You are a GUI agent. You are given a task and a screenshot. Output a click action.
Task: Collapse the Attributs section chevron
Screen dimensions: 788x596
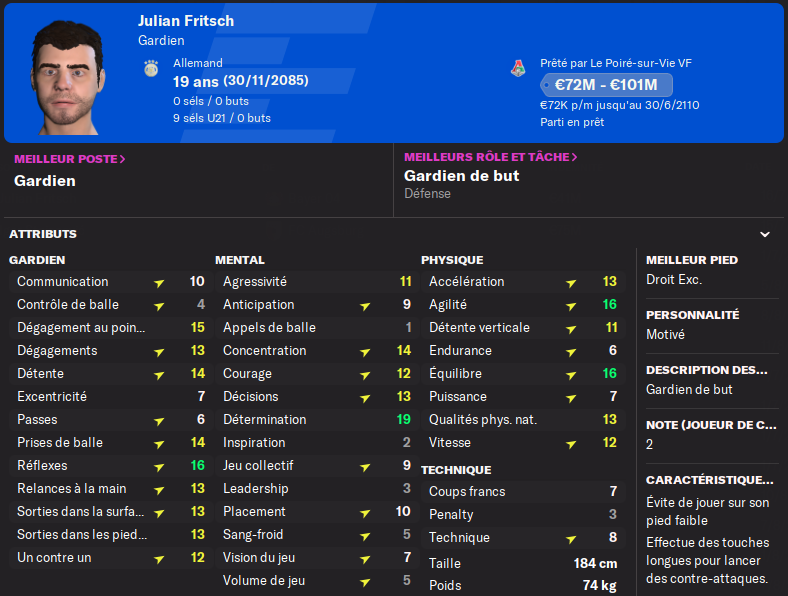point(765,234)
